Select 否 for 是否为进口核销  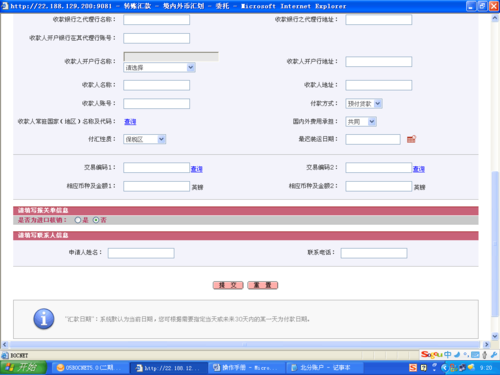point(96,220)
